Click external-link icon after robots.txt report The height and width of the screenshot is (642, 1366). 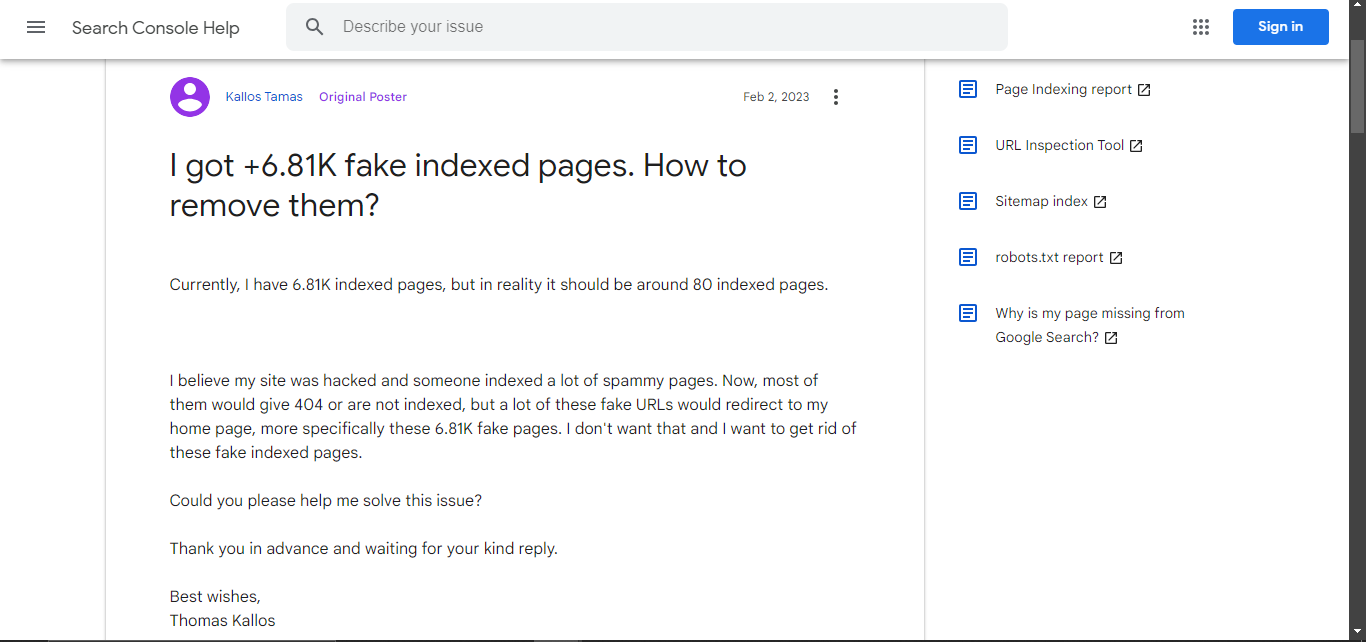point(1116,258)
